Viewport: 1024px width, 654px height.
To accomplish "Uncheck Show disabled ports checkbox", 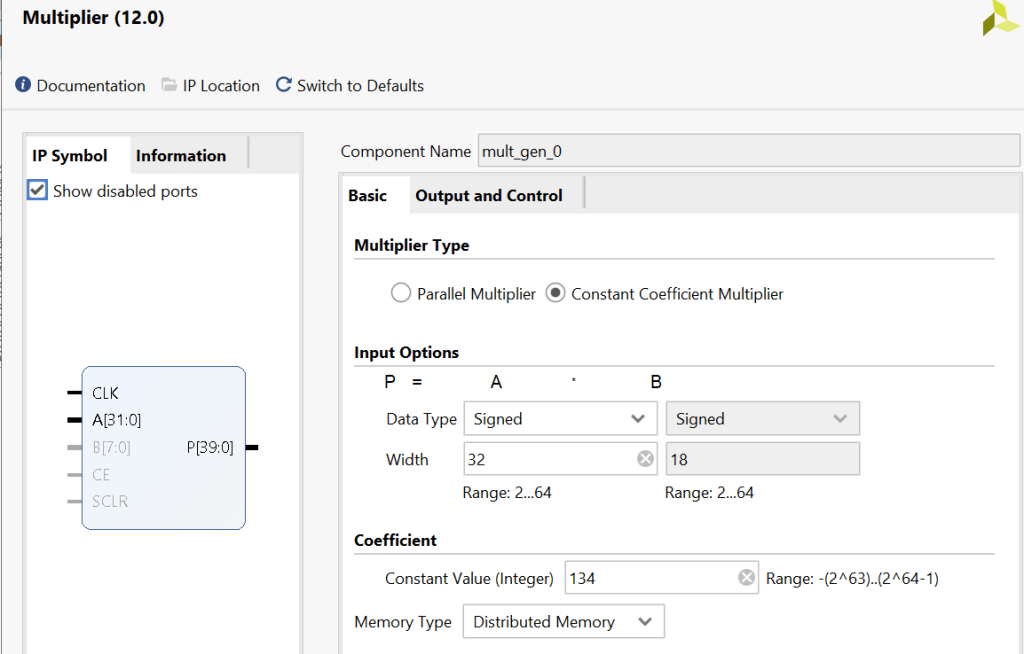I will click(x=38, y=190).
